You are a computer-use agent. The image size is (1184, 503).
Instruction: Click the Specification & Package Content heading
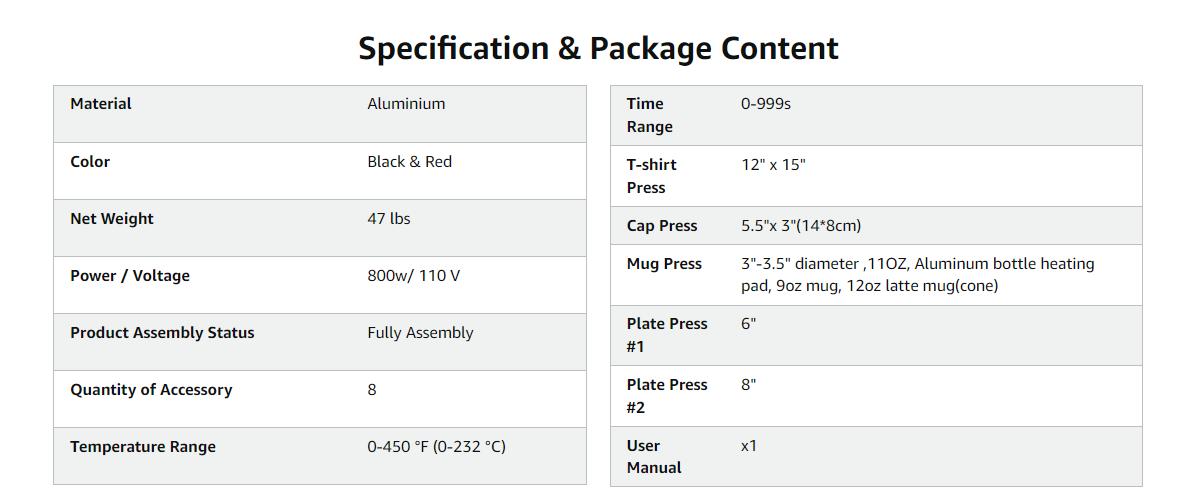click(x=598, y=48)
